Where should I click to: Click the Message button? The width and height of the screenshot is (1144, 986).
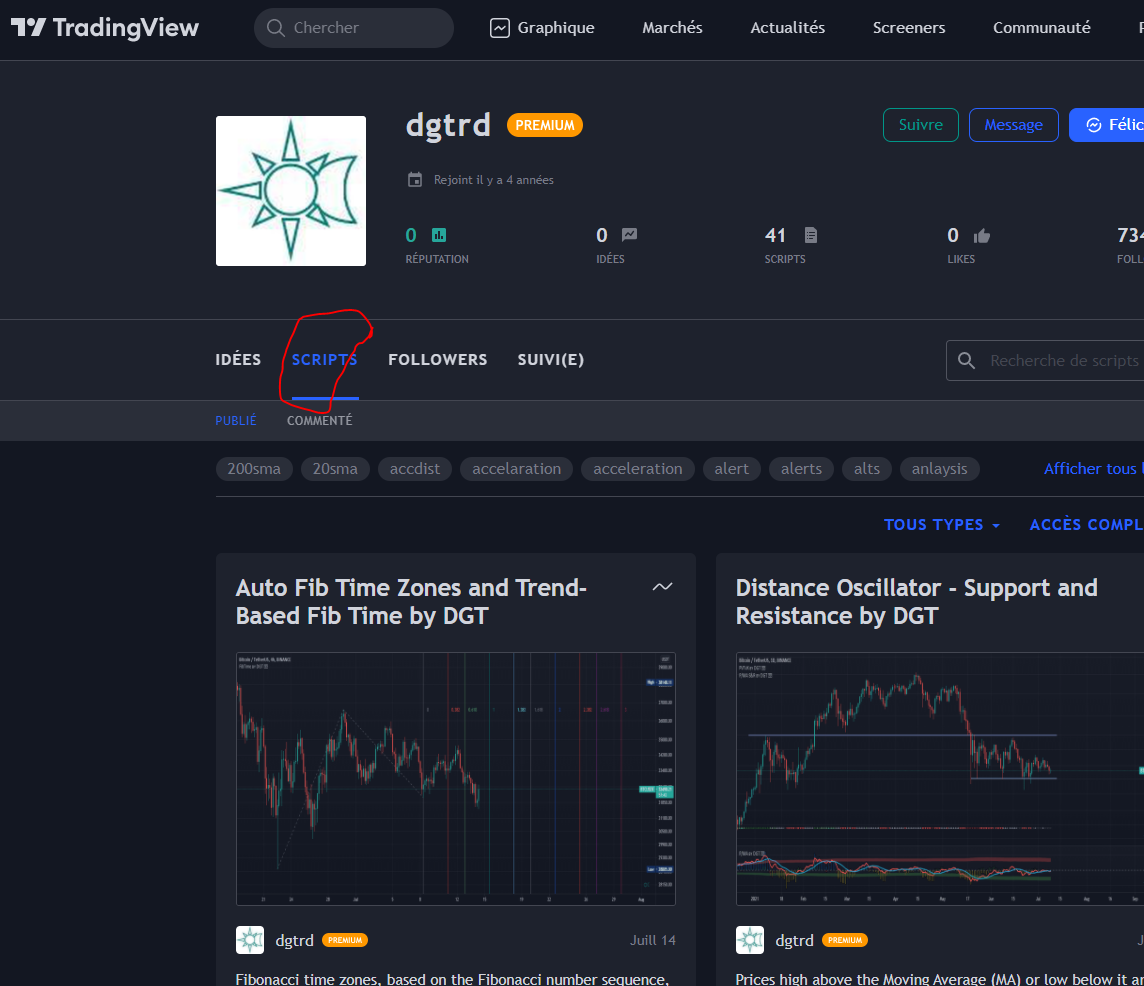pos(1013,124)
